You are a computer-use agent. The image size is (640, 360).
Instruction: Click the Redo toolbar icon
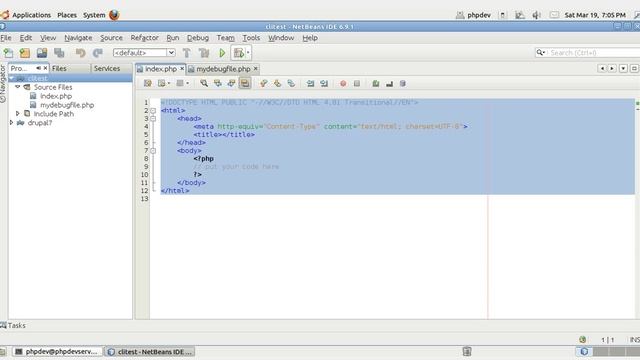click(x=98, y=53)
